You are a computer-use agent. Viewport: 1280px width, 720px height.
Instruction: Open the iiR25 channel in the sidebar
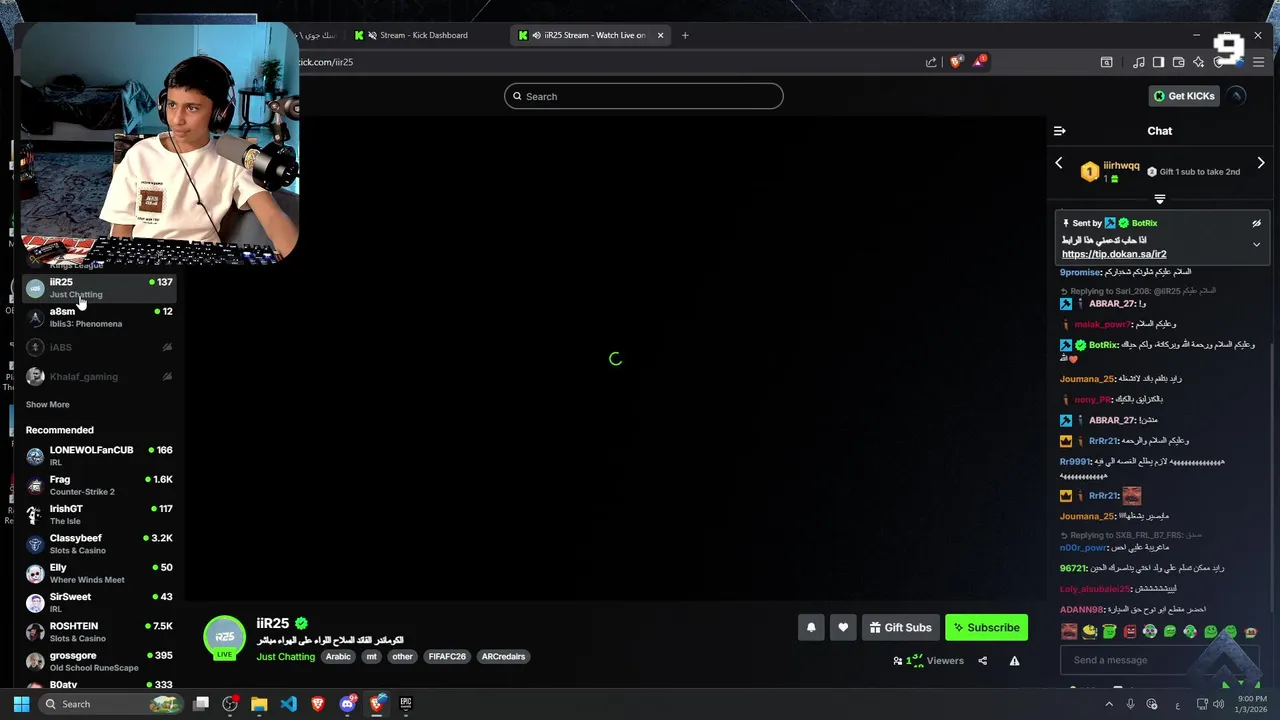[100, 288]
